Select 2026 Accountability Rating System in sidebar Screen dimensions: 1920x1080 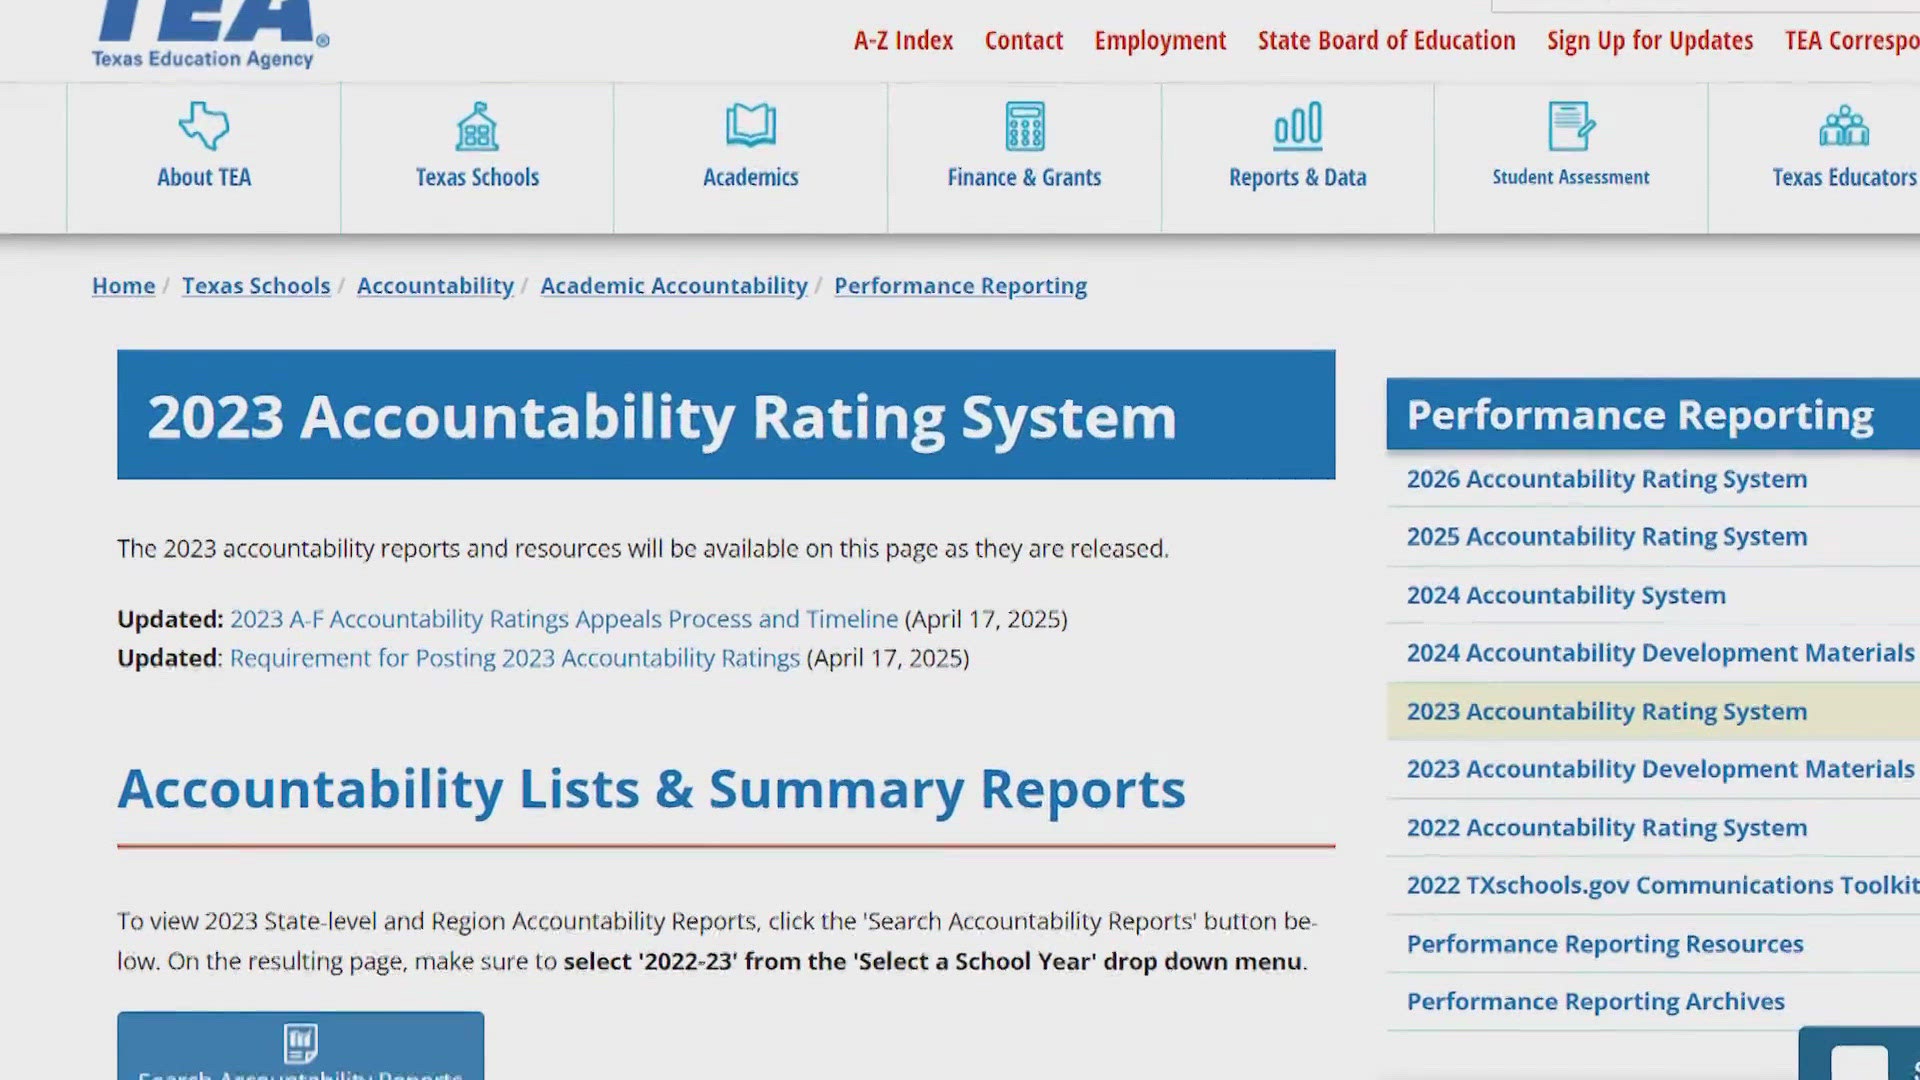(1606, 478)
